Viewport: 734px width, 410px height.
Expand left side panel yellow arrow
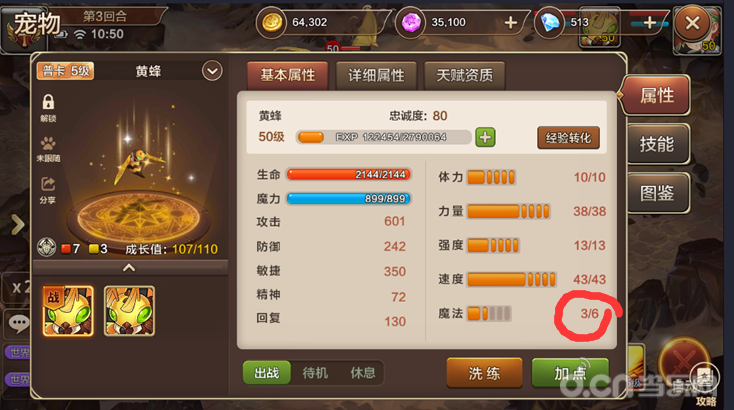[17, 225]
